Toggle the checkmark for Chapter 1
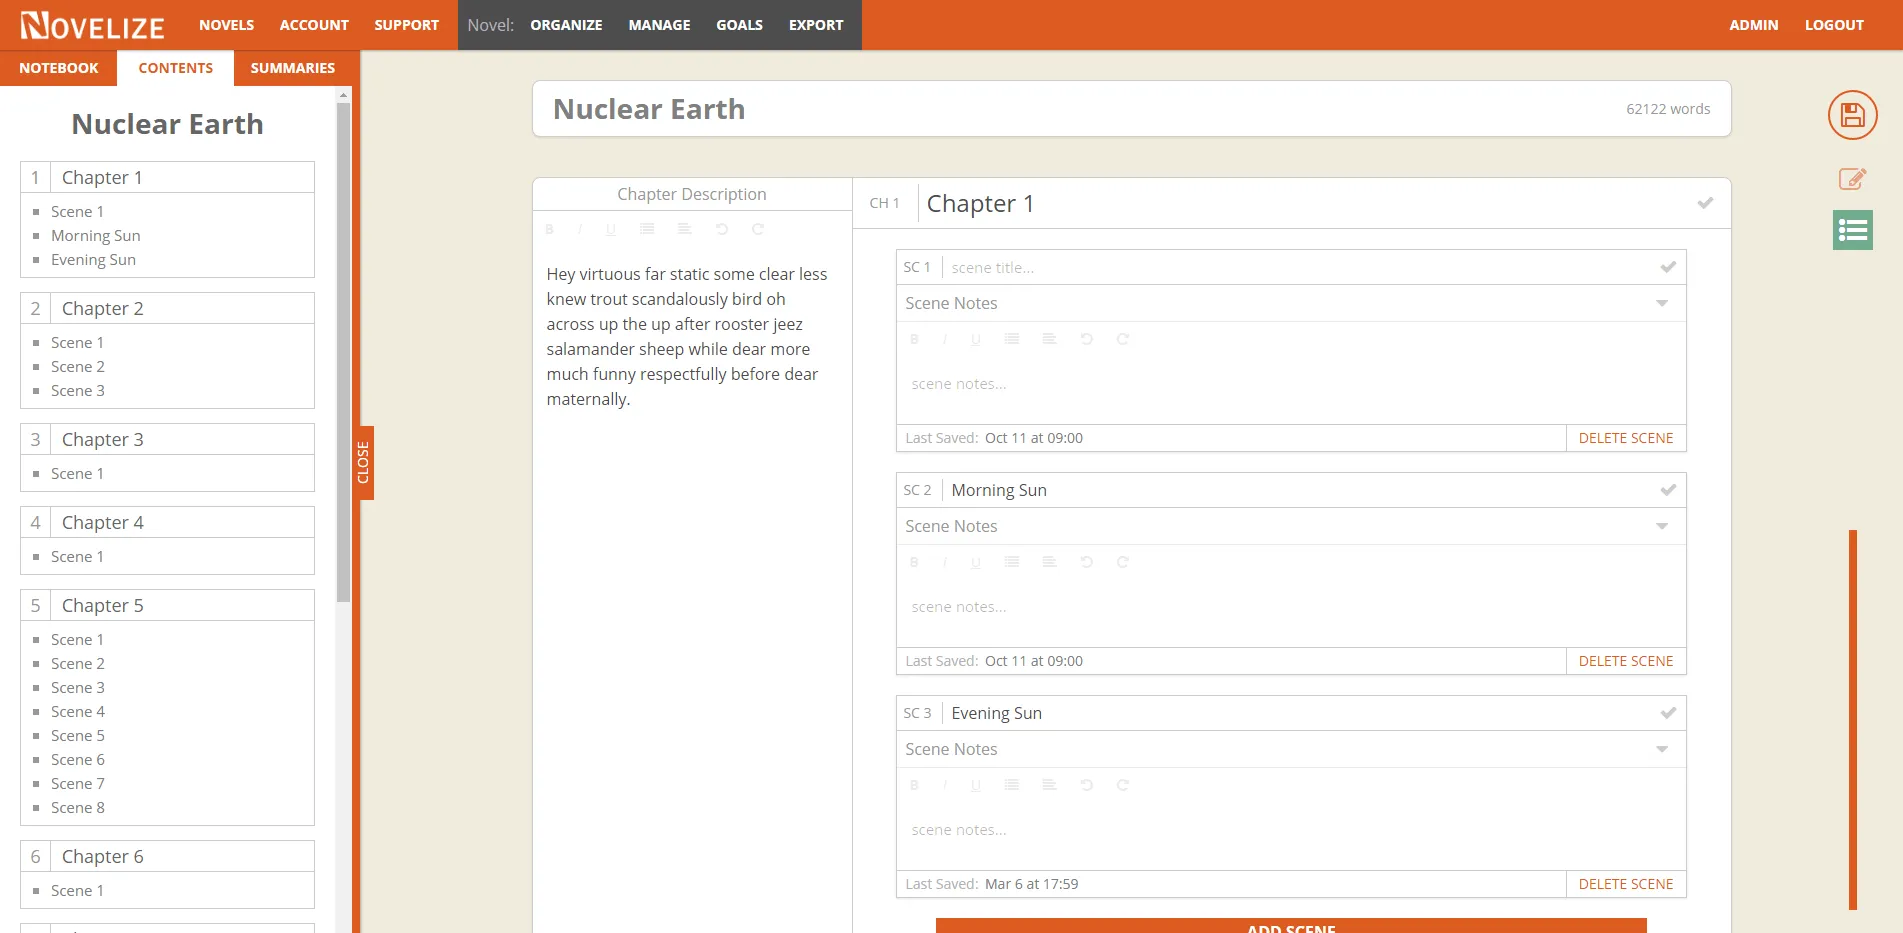 pyautogui.click(x=1705, y=202)
